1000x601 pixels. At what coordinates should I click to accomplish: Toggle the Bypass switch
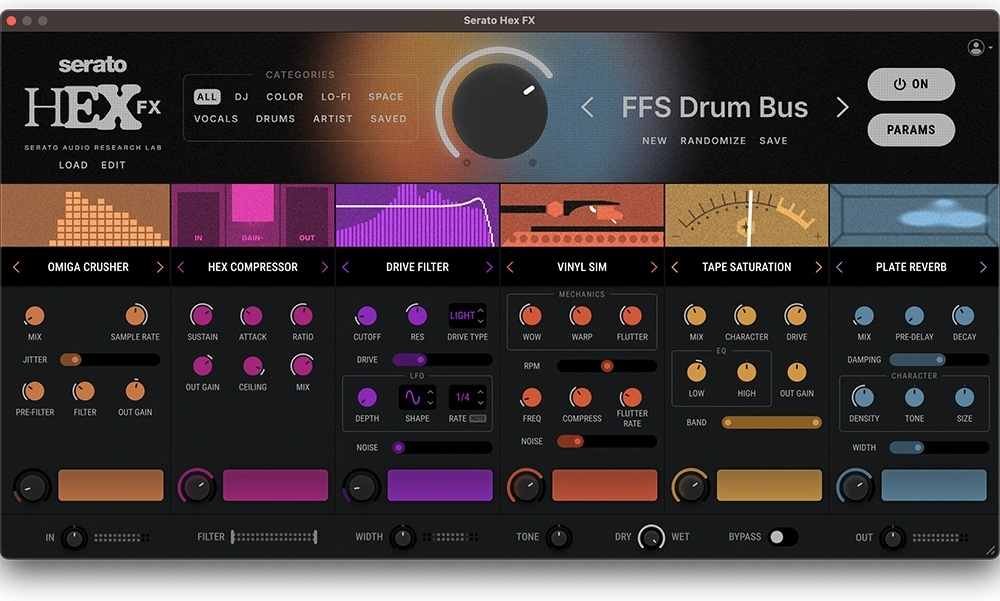783,537
